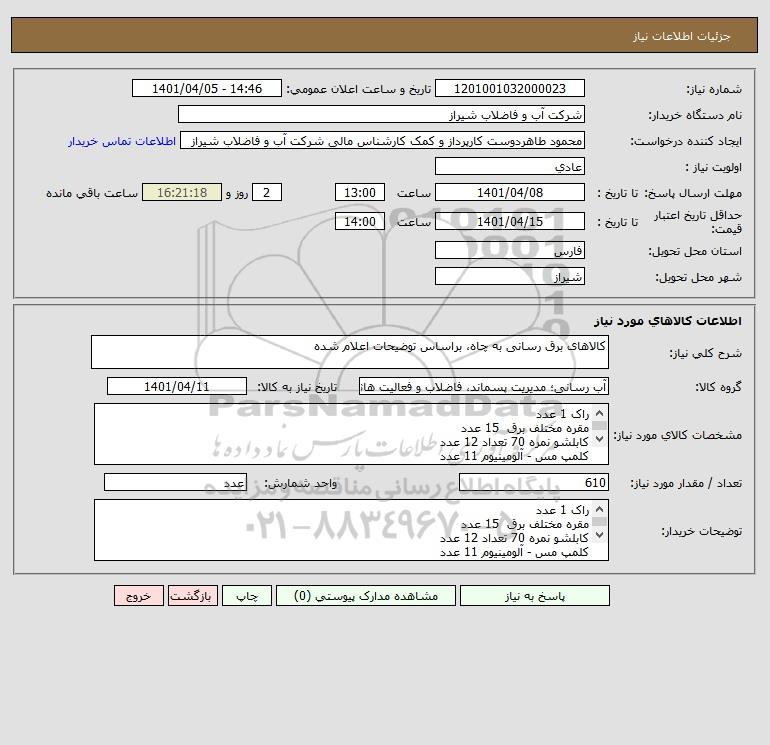The height and width of the screenshot is (745, 770).
Task: Click requester field 'محمود طاهردوست'
Action: point(383,141)
